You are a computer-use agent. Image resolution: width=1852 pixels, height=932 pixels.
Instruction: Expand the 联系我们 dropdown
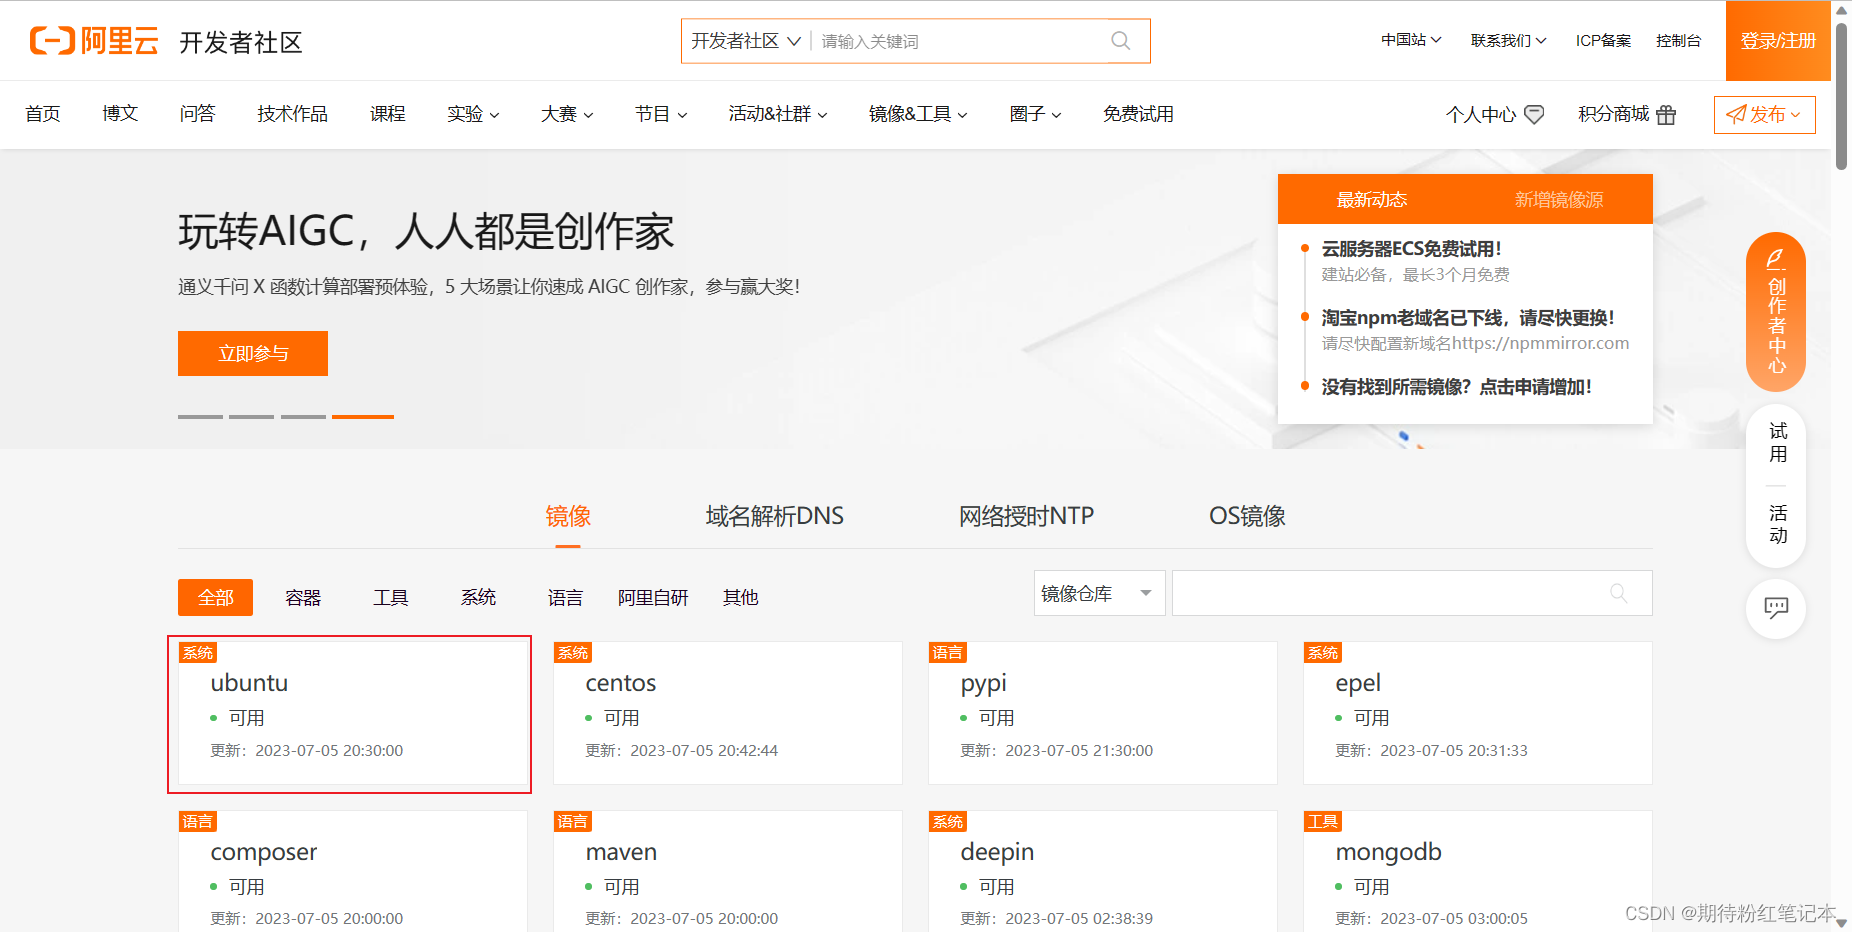click(x=1508, y=40)
